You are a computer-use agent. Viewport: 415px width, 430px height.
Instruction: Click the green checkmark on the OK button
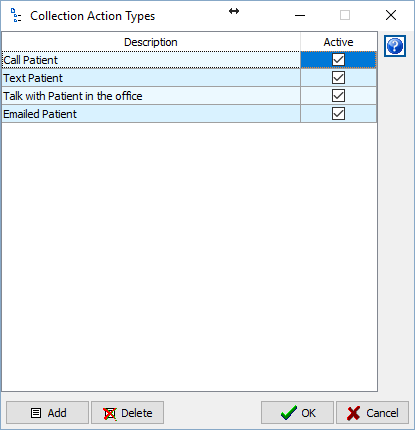point(288,413)
